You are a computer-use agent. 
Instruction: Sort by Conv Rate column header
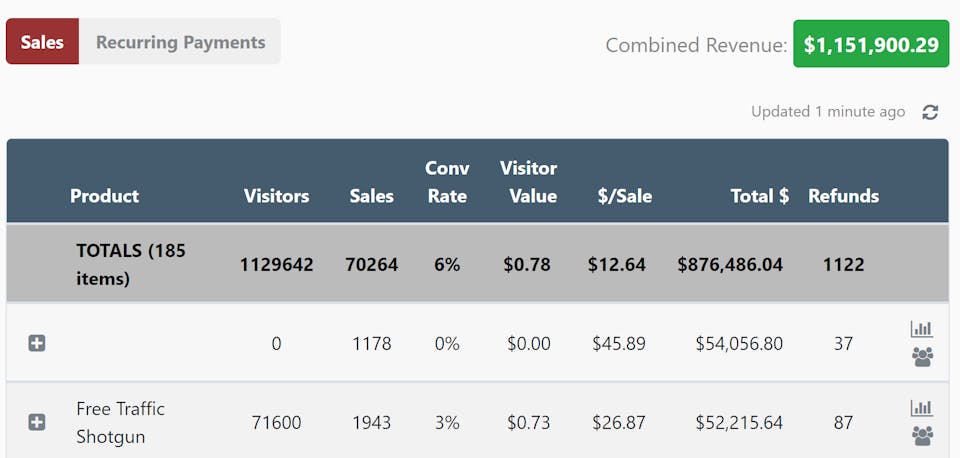(447, 182)
